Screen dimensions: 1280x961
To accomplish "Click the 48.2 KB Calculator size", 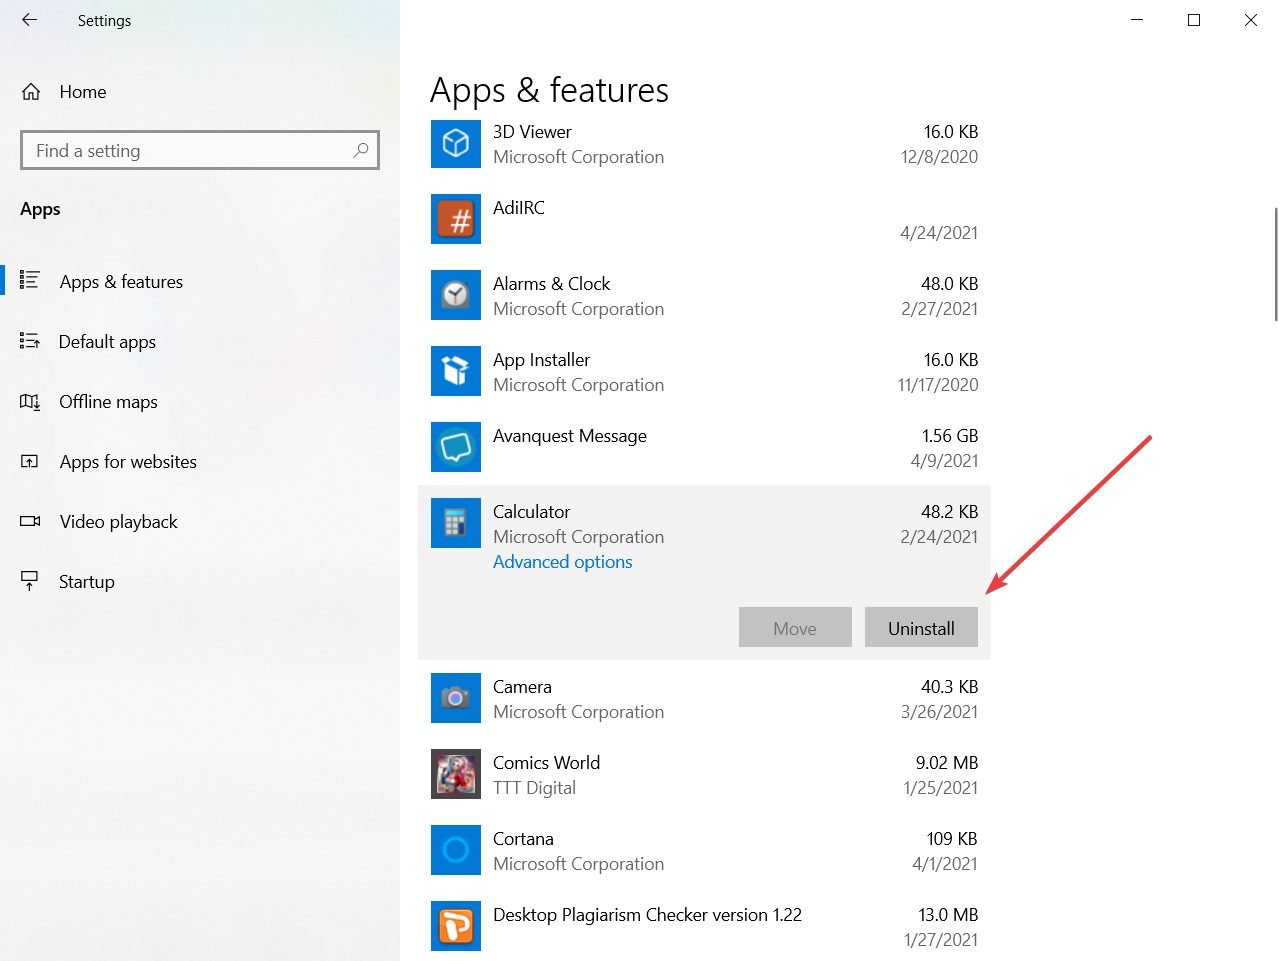I will 950,512.
